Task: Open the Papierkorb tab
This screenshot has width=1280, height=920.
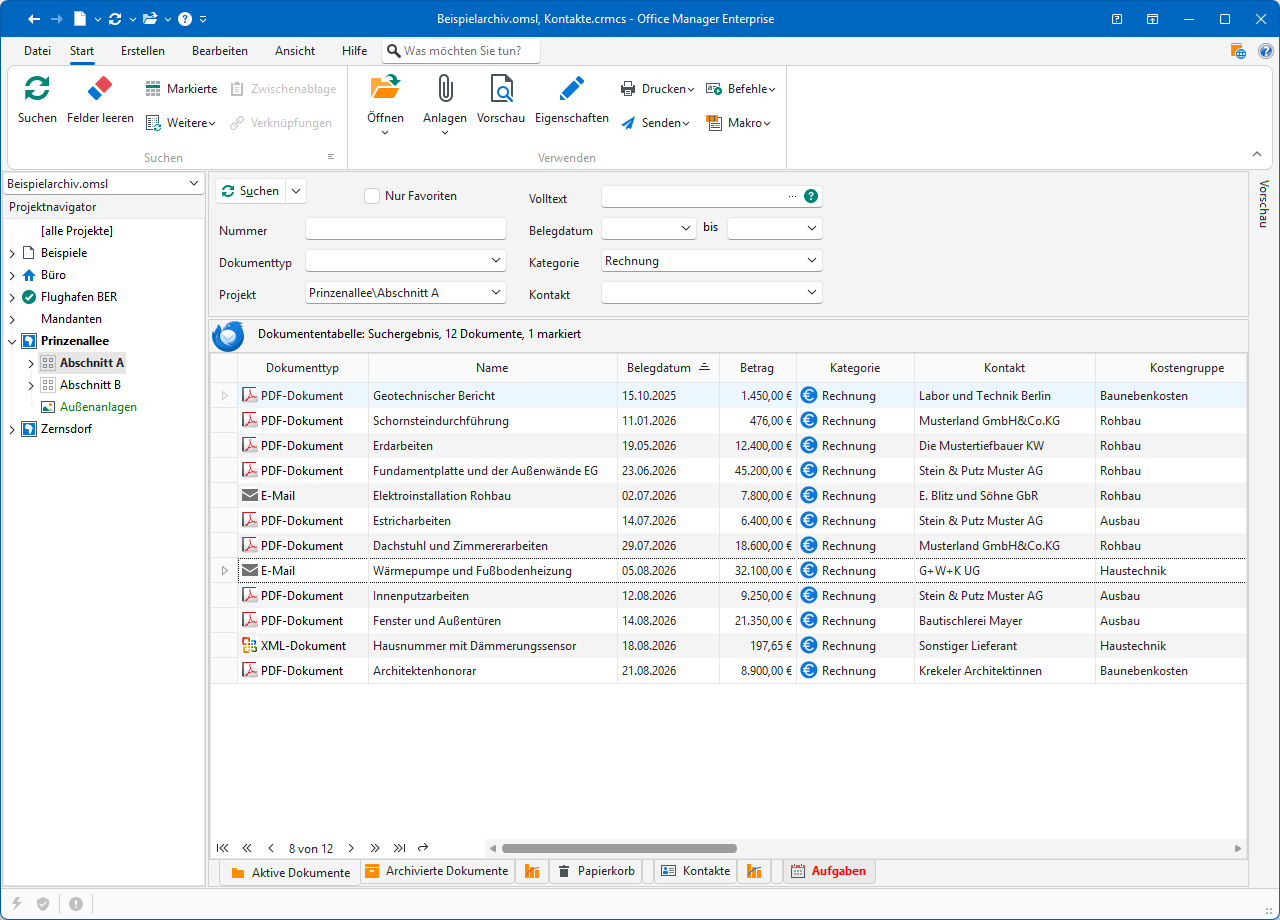Action: pyautogui.click(x=596, y=871)
